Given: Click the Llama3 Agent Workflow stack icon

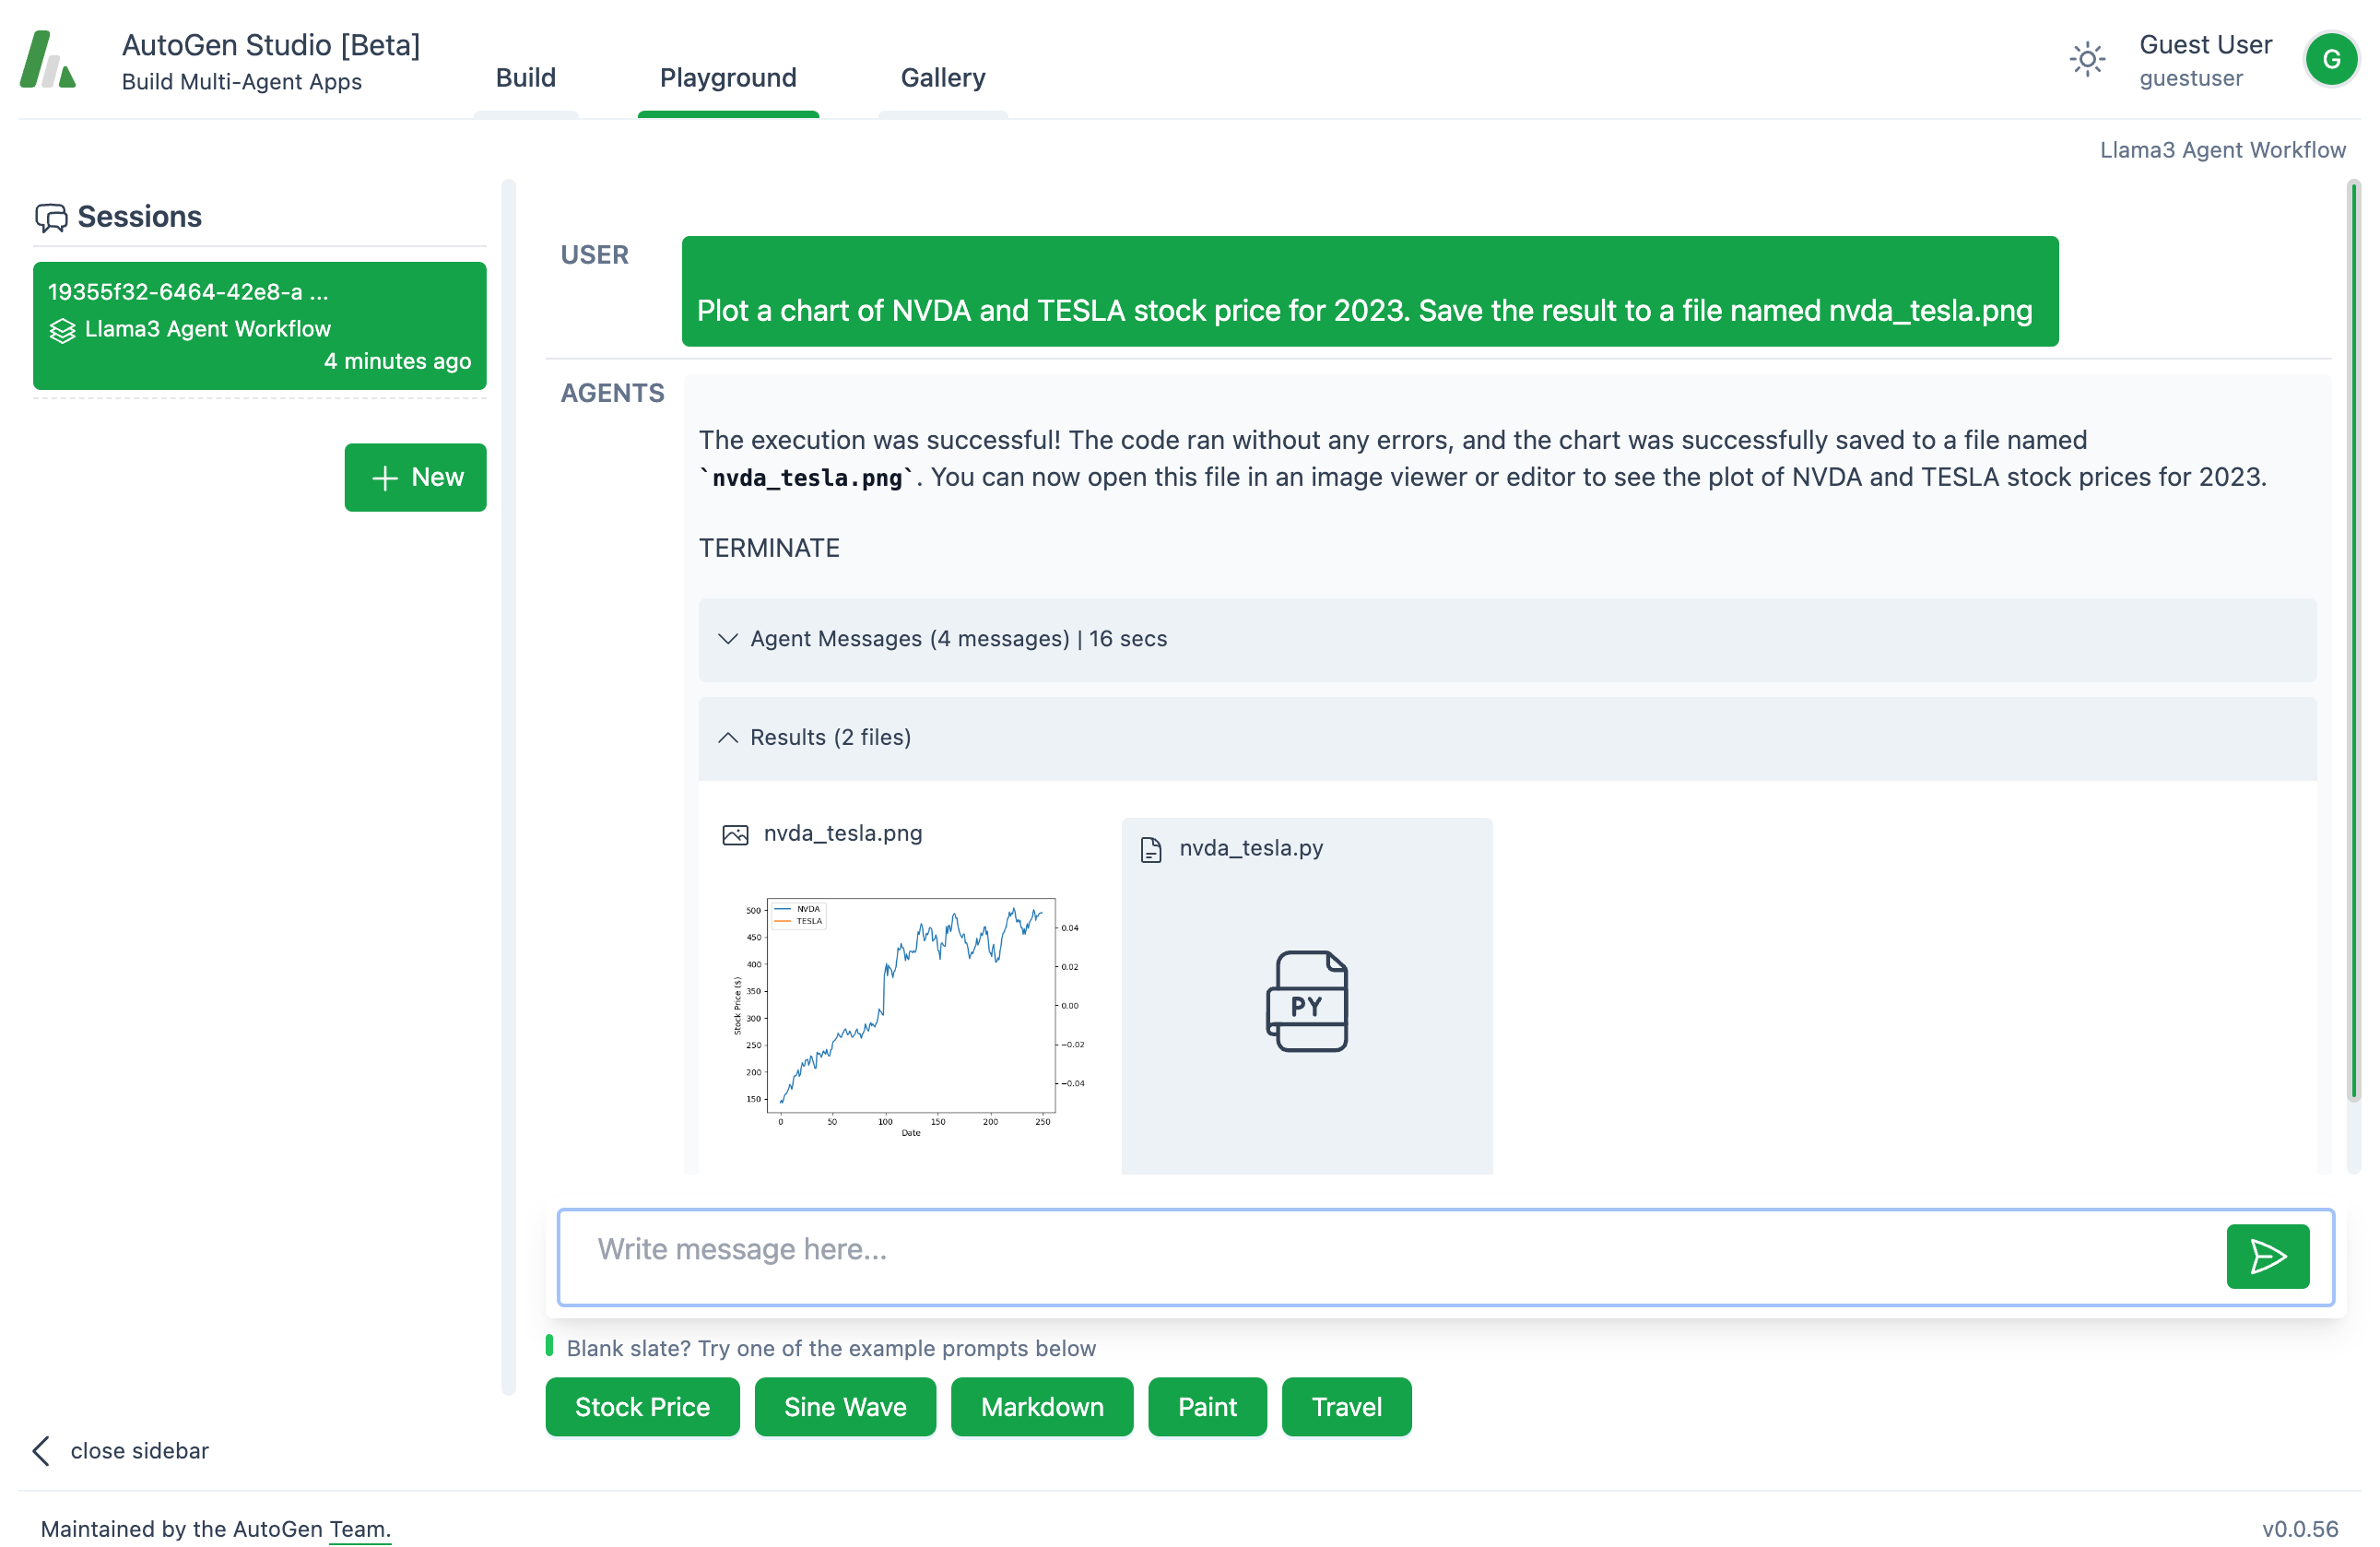Looking at the screenshot, I should [59, 328].
